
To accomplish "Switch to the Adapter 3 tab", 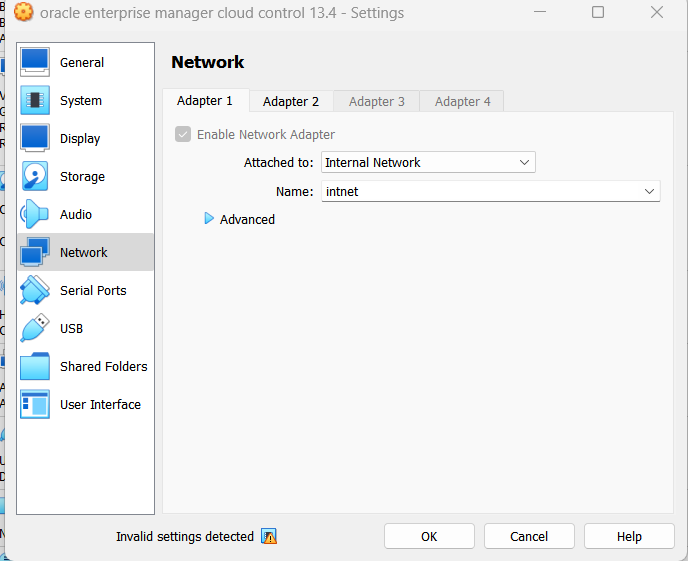I will pyautogui.click(x=376, y=102).
